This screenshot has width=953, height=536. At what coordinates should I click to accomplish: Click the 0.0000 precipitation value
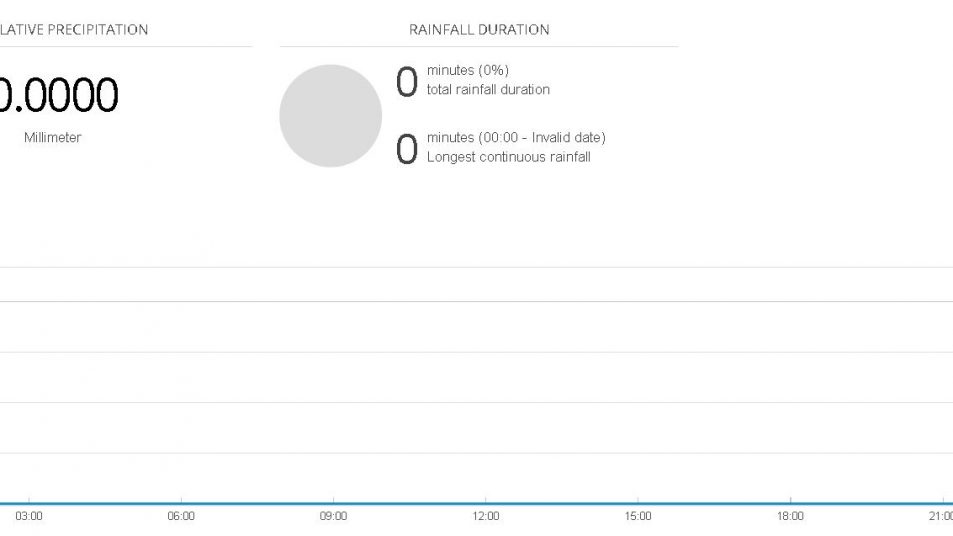click(x=59, y=96)
